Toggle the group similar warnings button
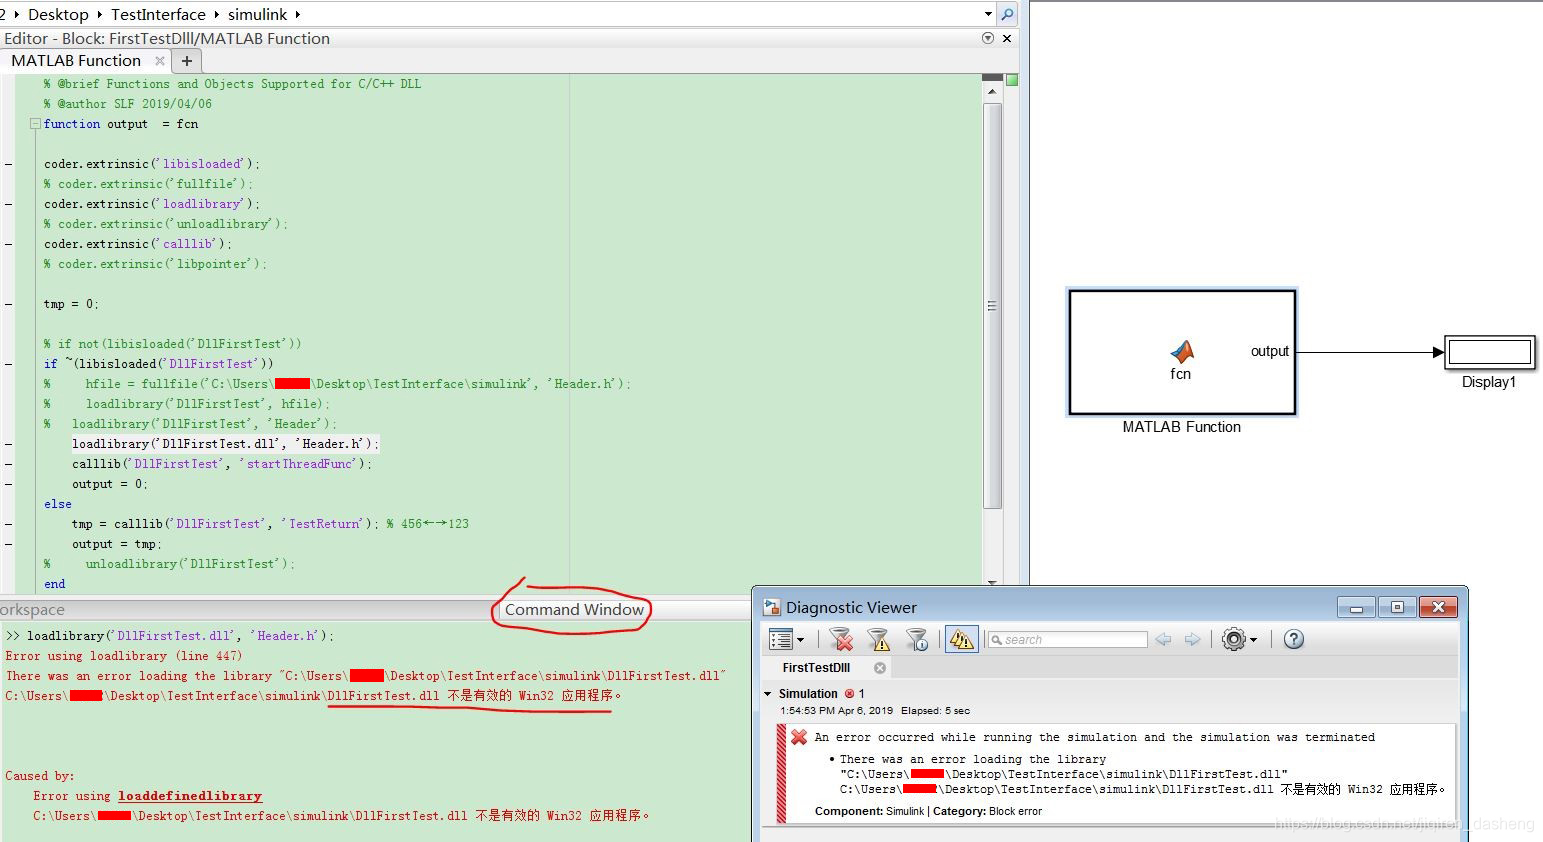 [x=961, y=639]
